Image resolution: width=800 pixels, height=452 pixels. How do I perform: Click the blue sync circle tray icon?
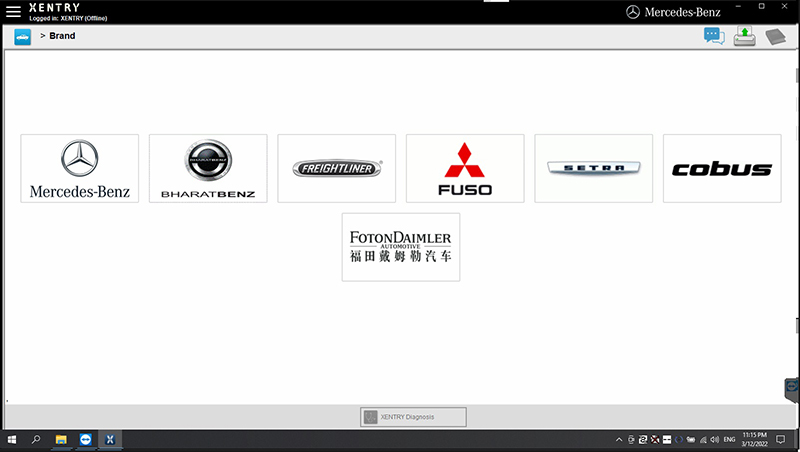tap(679, 439)
